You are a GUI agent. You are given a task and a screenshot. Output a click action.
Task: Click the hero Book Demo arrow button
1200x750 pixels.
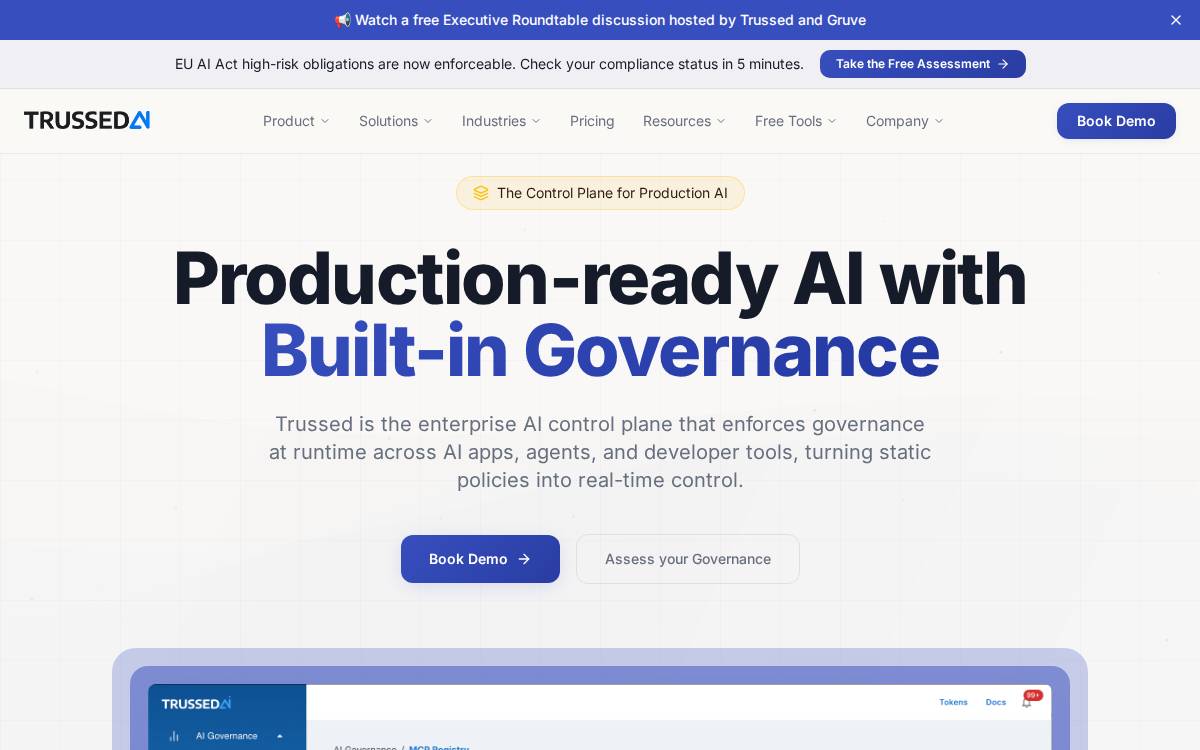point(480,559)
